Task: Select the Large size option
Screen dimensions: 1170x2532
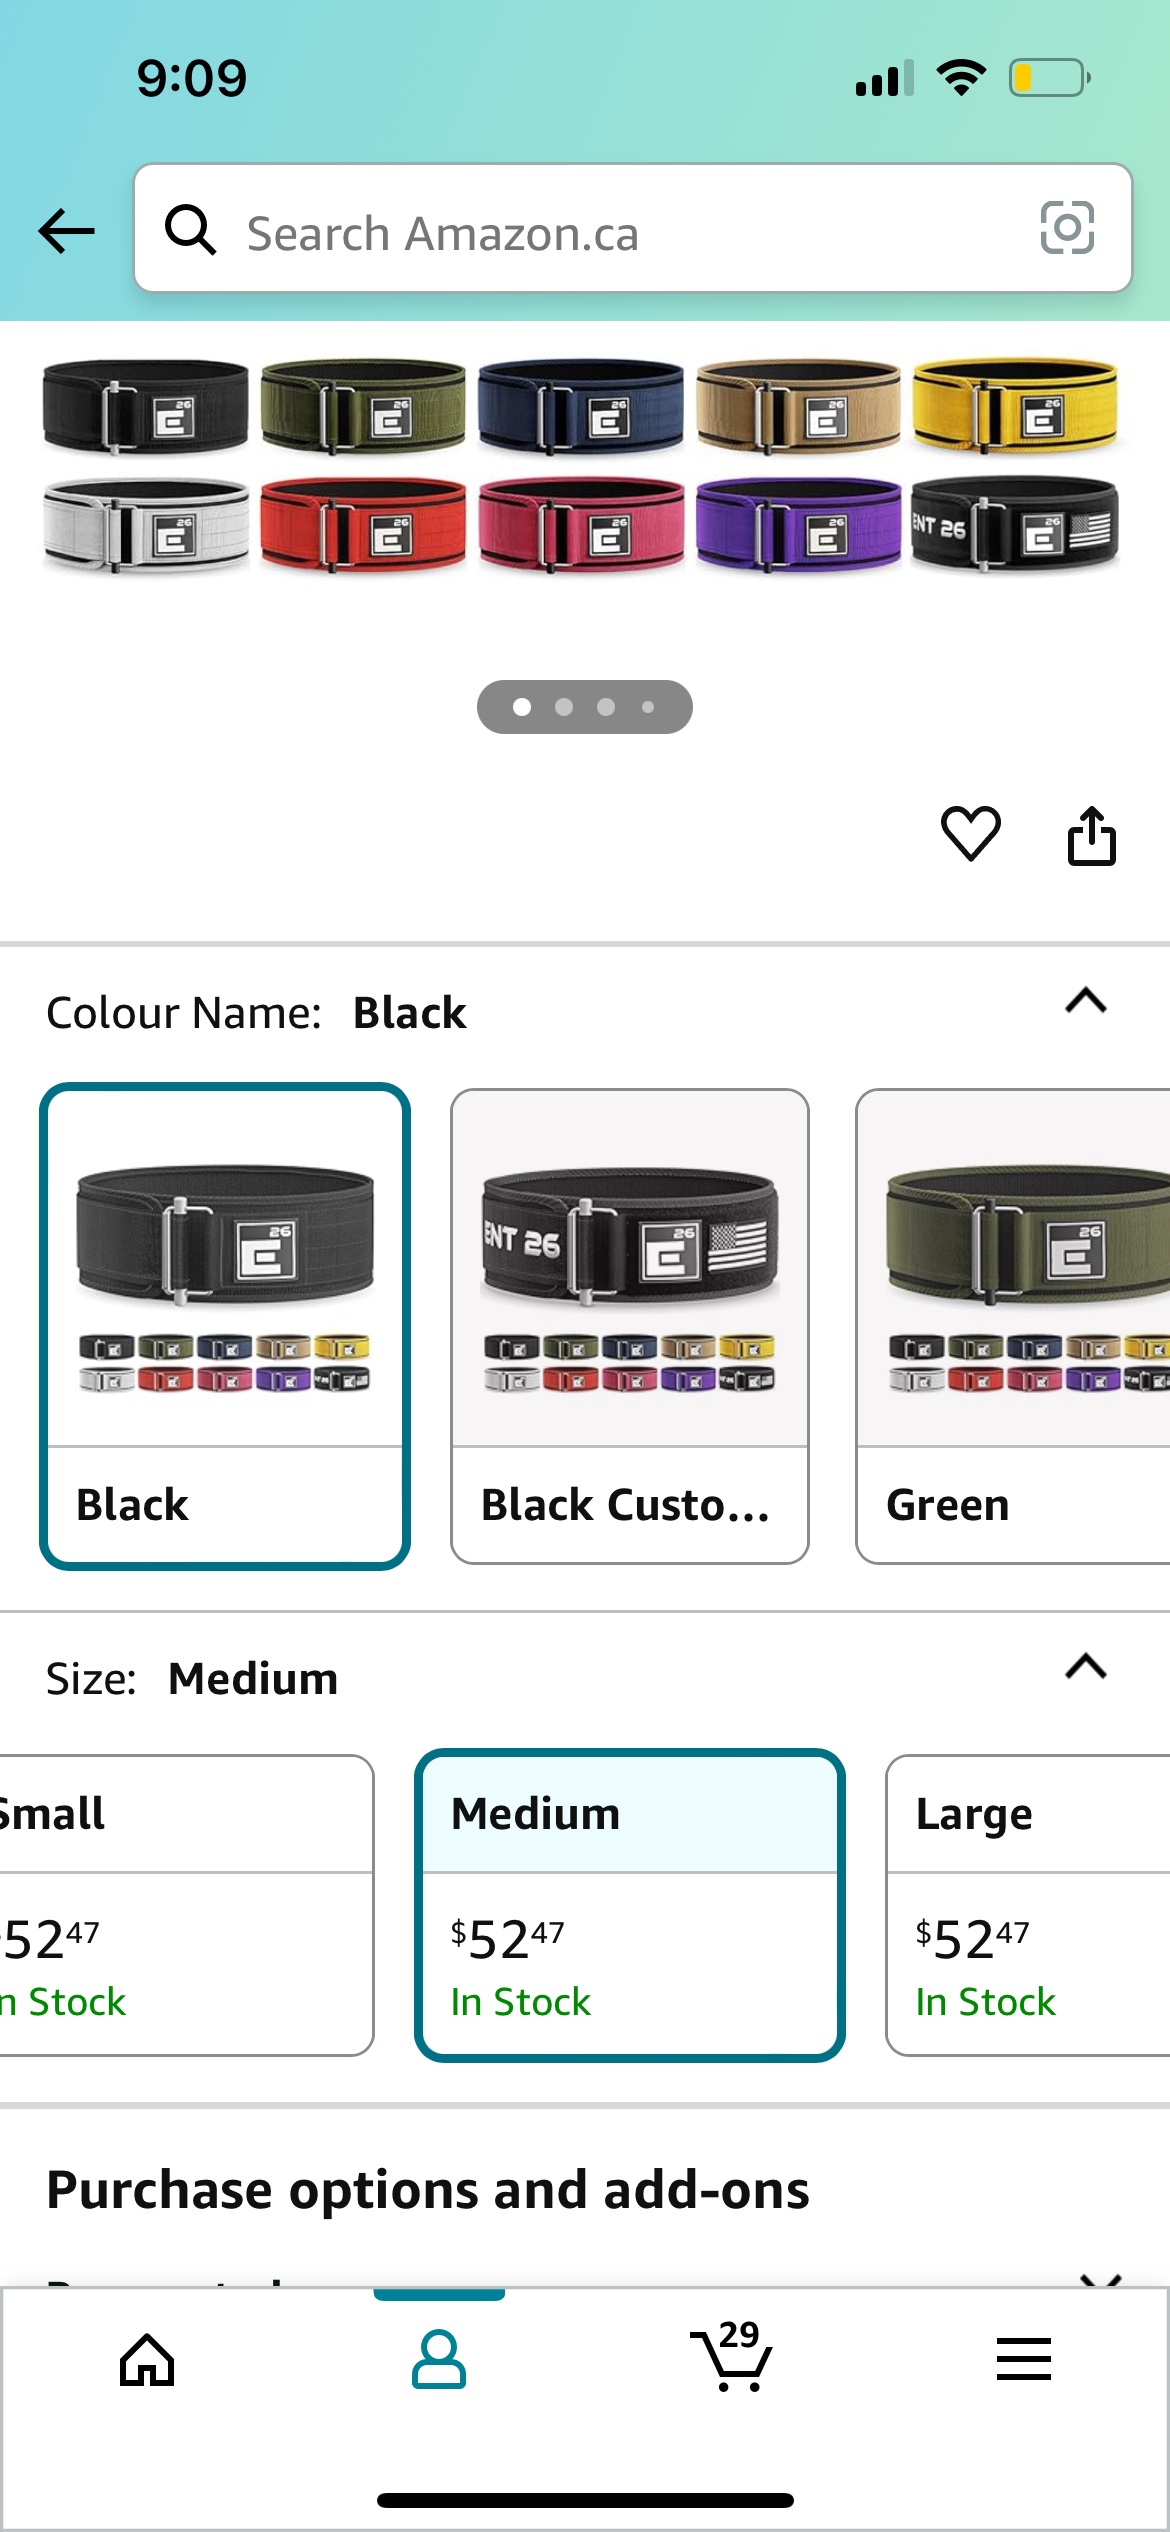Action: [1028, 1905]
